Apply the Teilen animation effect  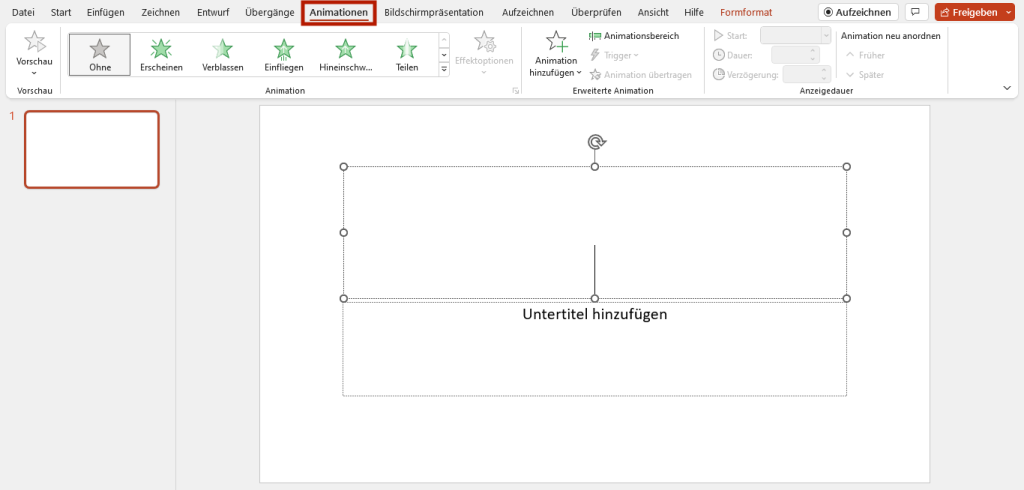[407, 54]
